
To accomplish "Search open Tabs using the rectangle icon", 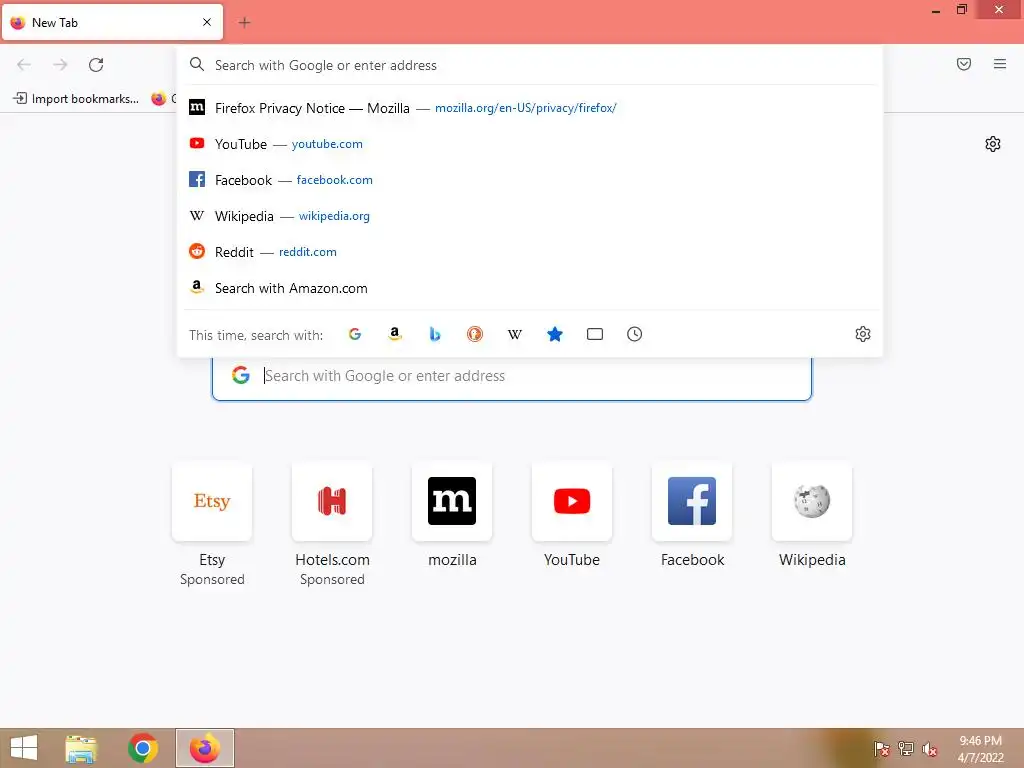I will coord(594,334).
